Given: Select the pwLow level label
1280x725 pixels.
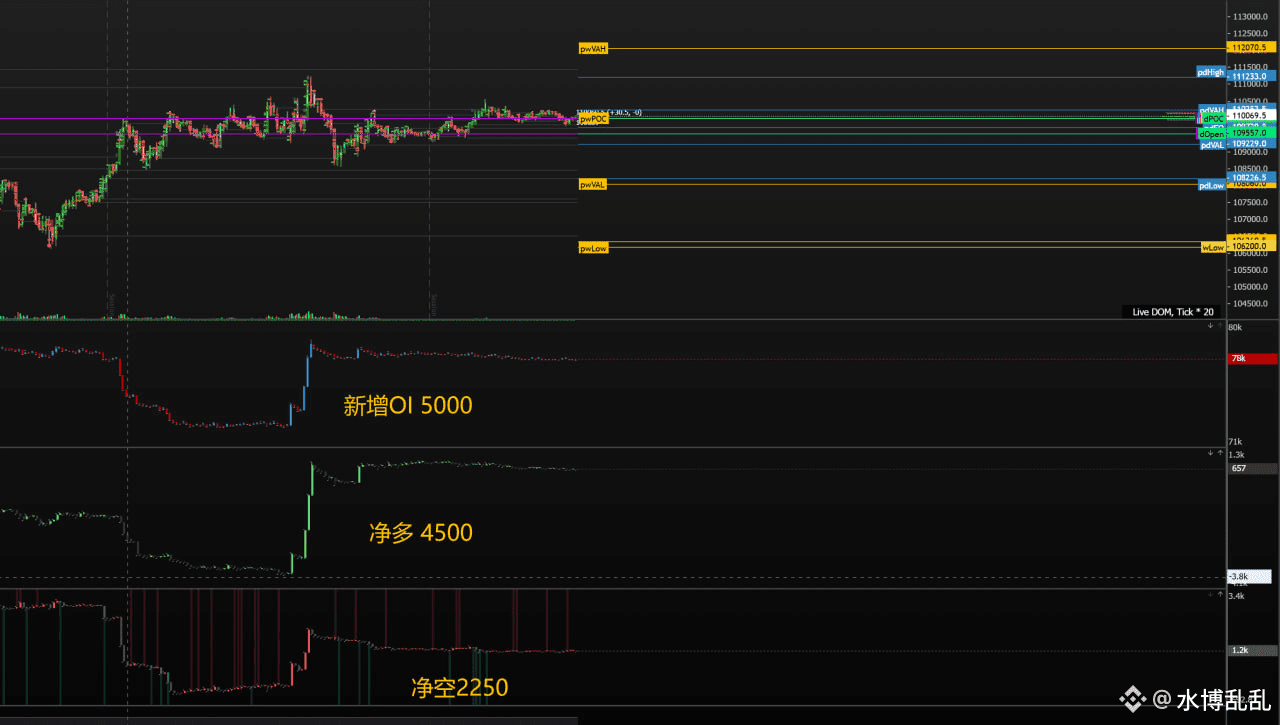Looking at the screenshot, I should (x=593, y=248).
